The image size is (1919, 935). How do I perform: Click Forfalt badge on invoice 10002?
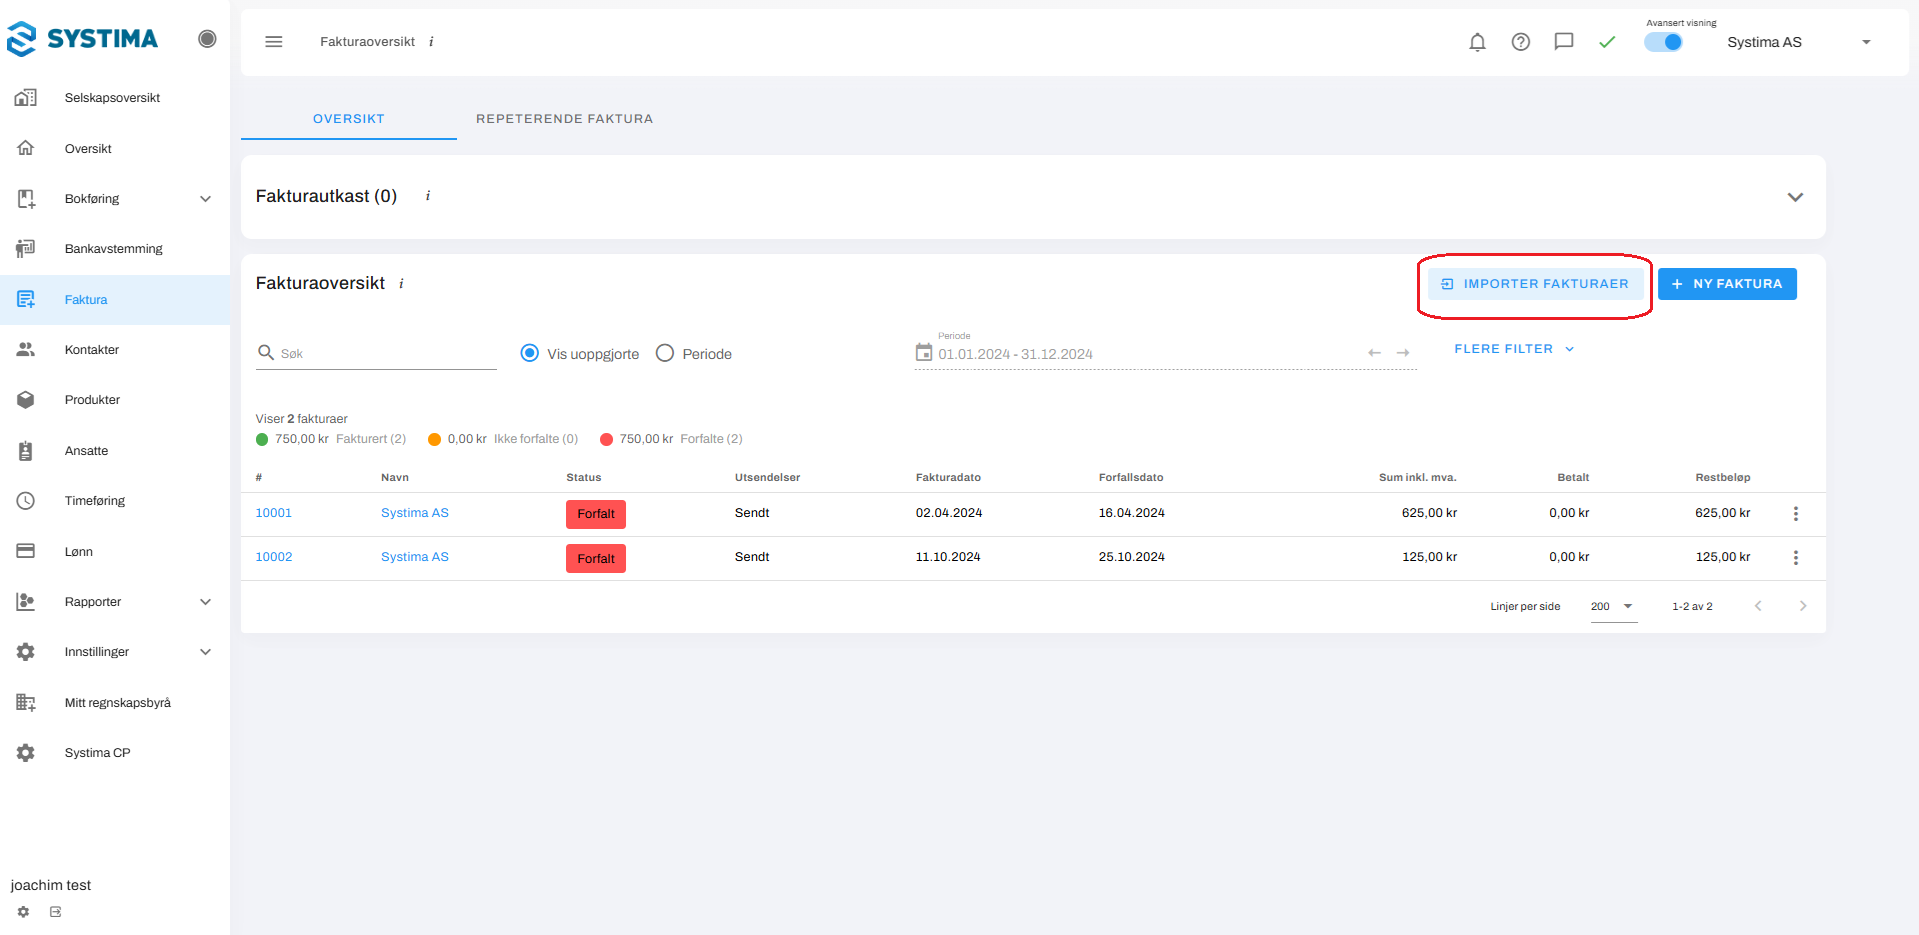pyautogui.click(x=596, y=558)
